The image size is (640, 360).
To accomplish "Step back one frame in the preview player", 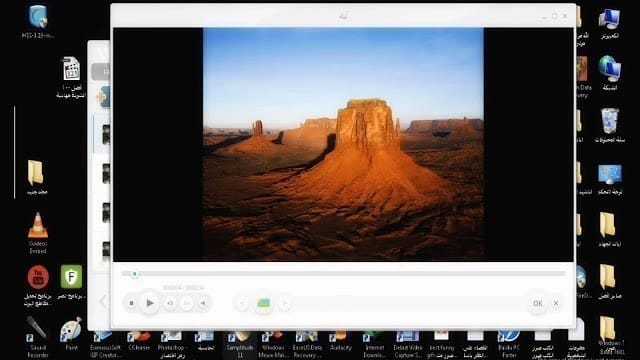I will (170, 303).
